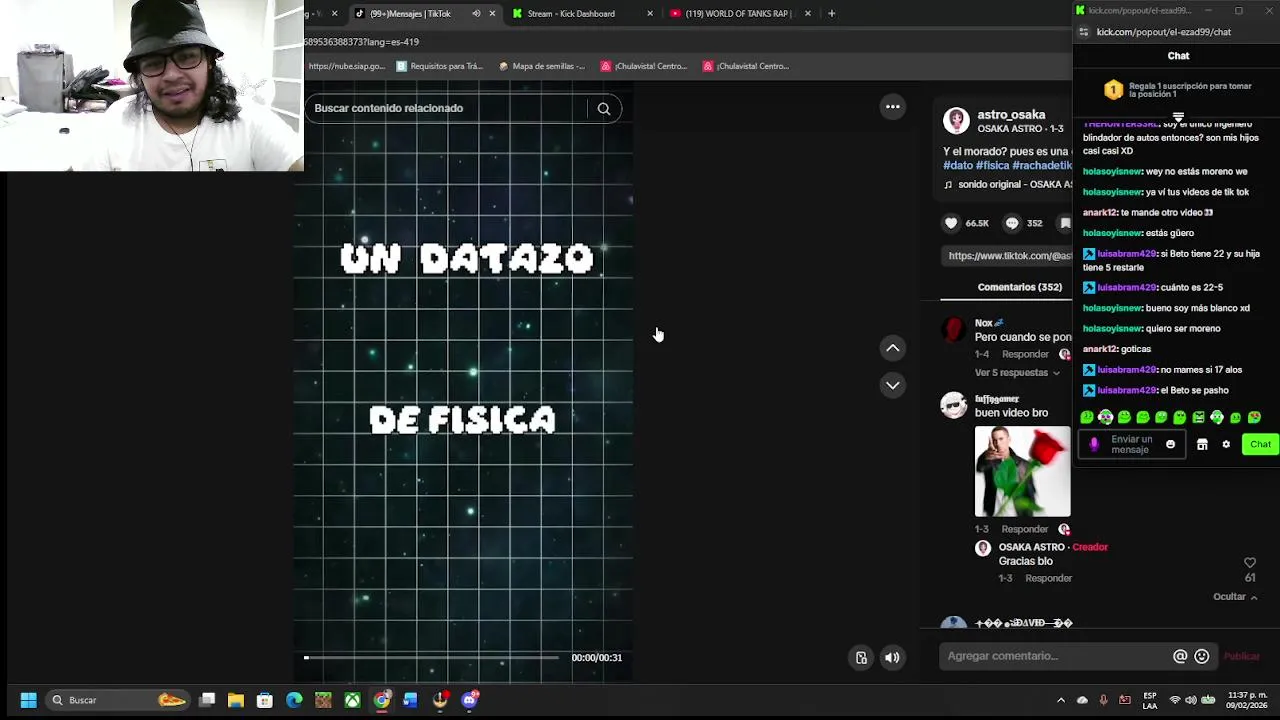Viewport: 1280px width, 720px height.
Task: Pick the first green Kick emote
Action: click(x=1087, y=417)
